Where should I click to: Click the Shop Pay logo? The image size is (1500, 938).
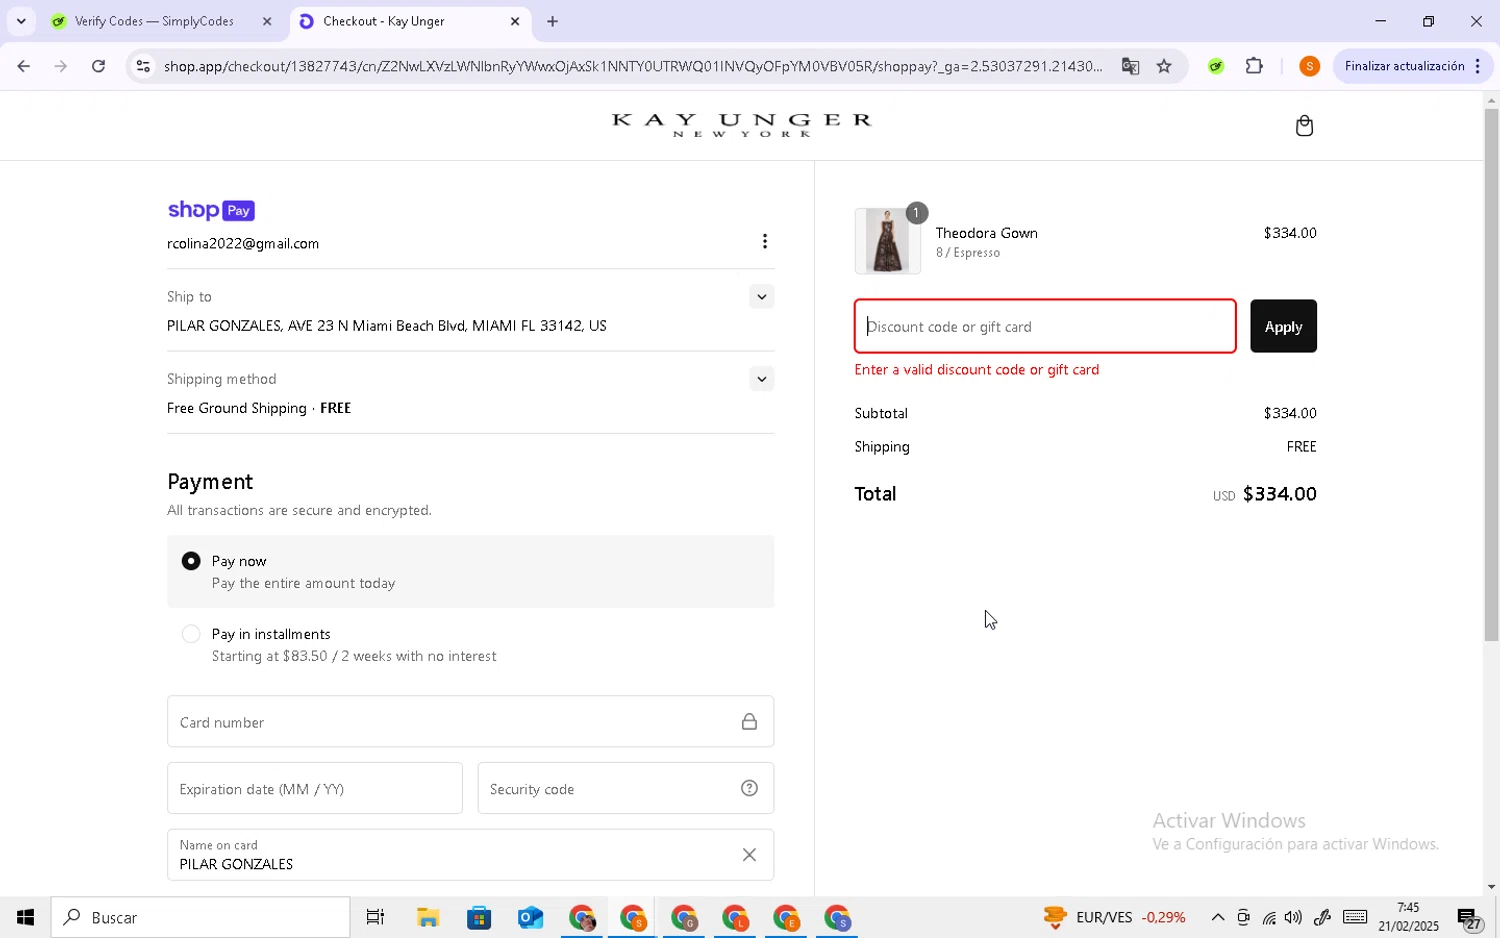211,210
